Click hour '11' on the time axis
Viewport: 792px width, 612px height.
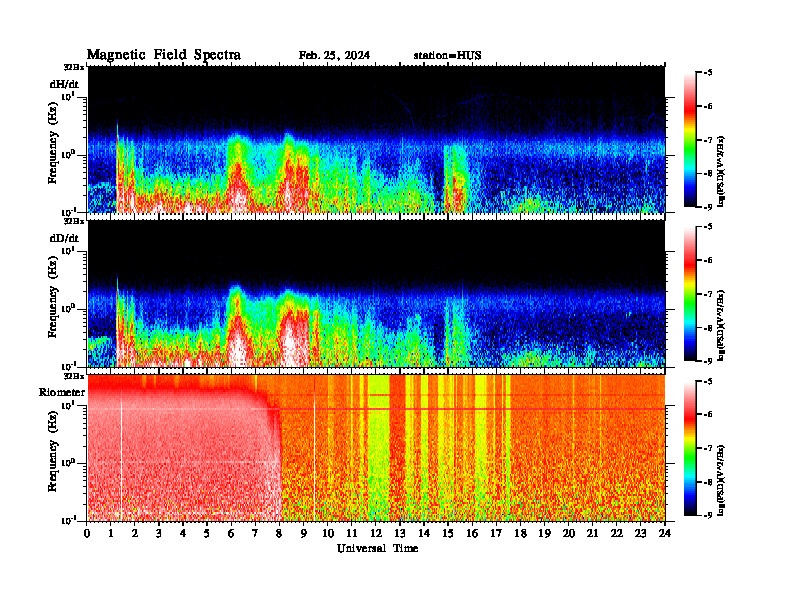tap(352, 533)
